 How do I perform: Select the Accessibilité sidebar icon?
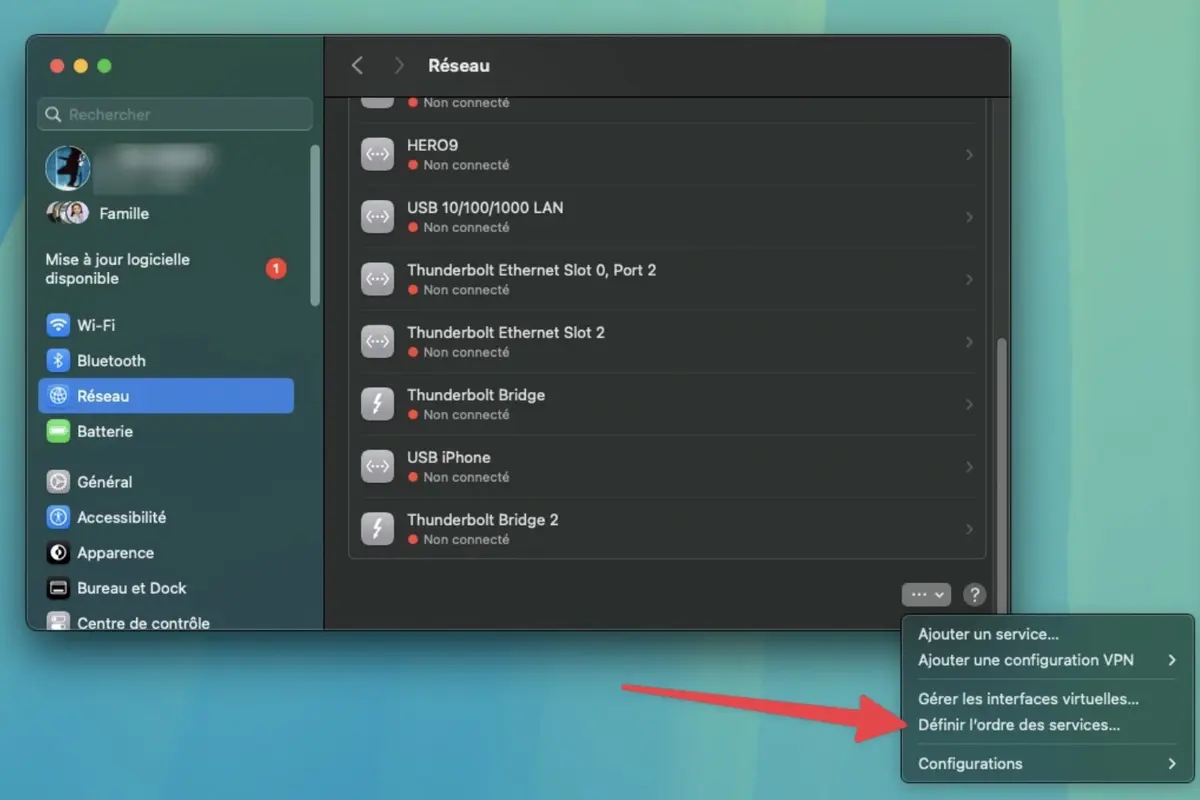click(x=57, y=517)
